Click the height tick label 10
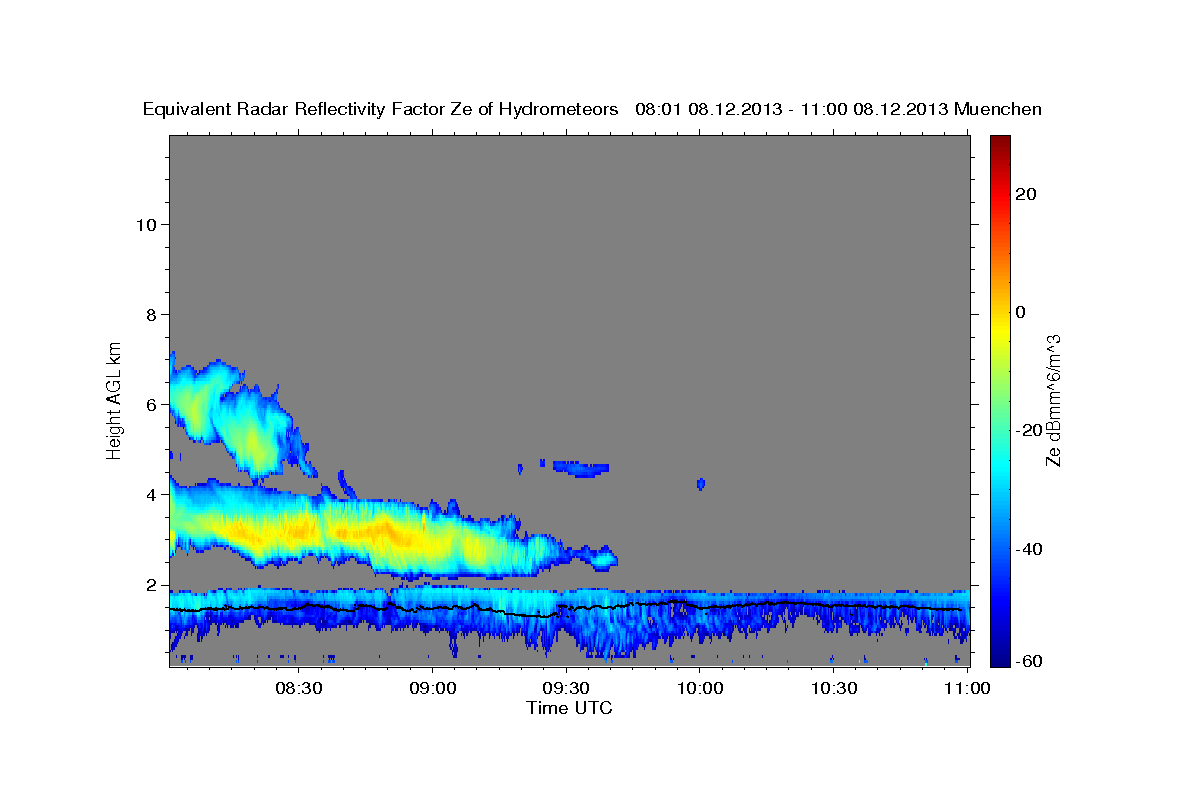Viewport: 1200px width, 800px height. click(x=145, y=224)
